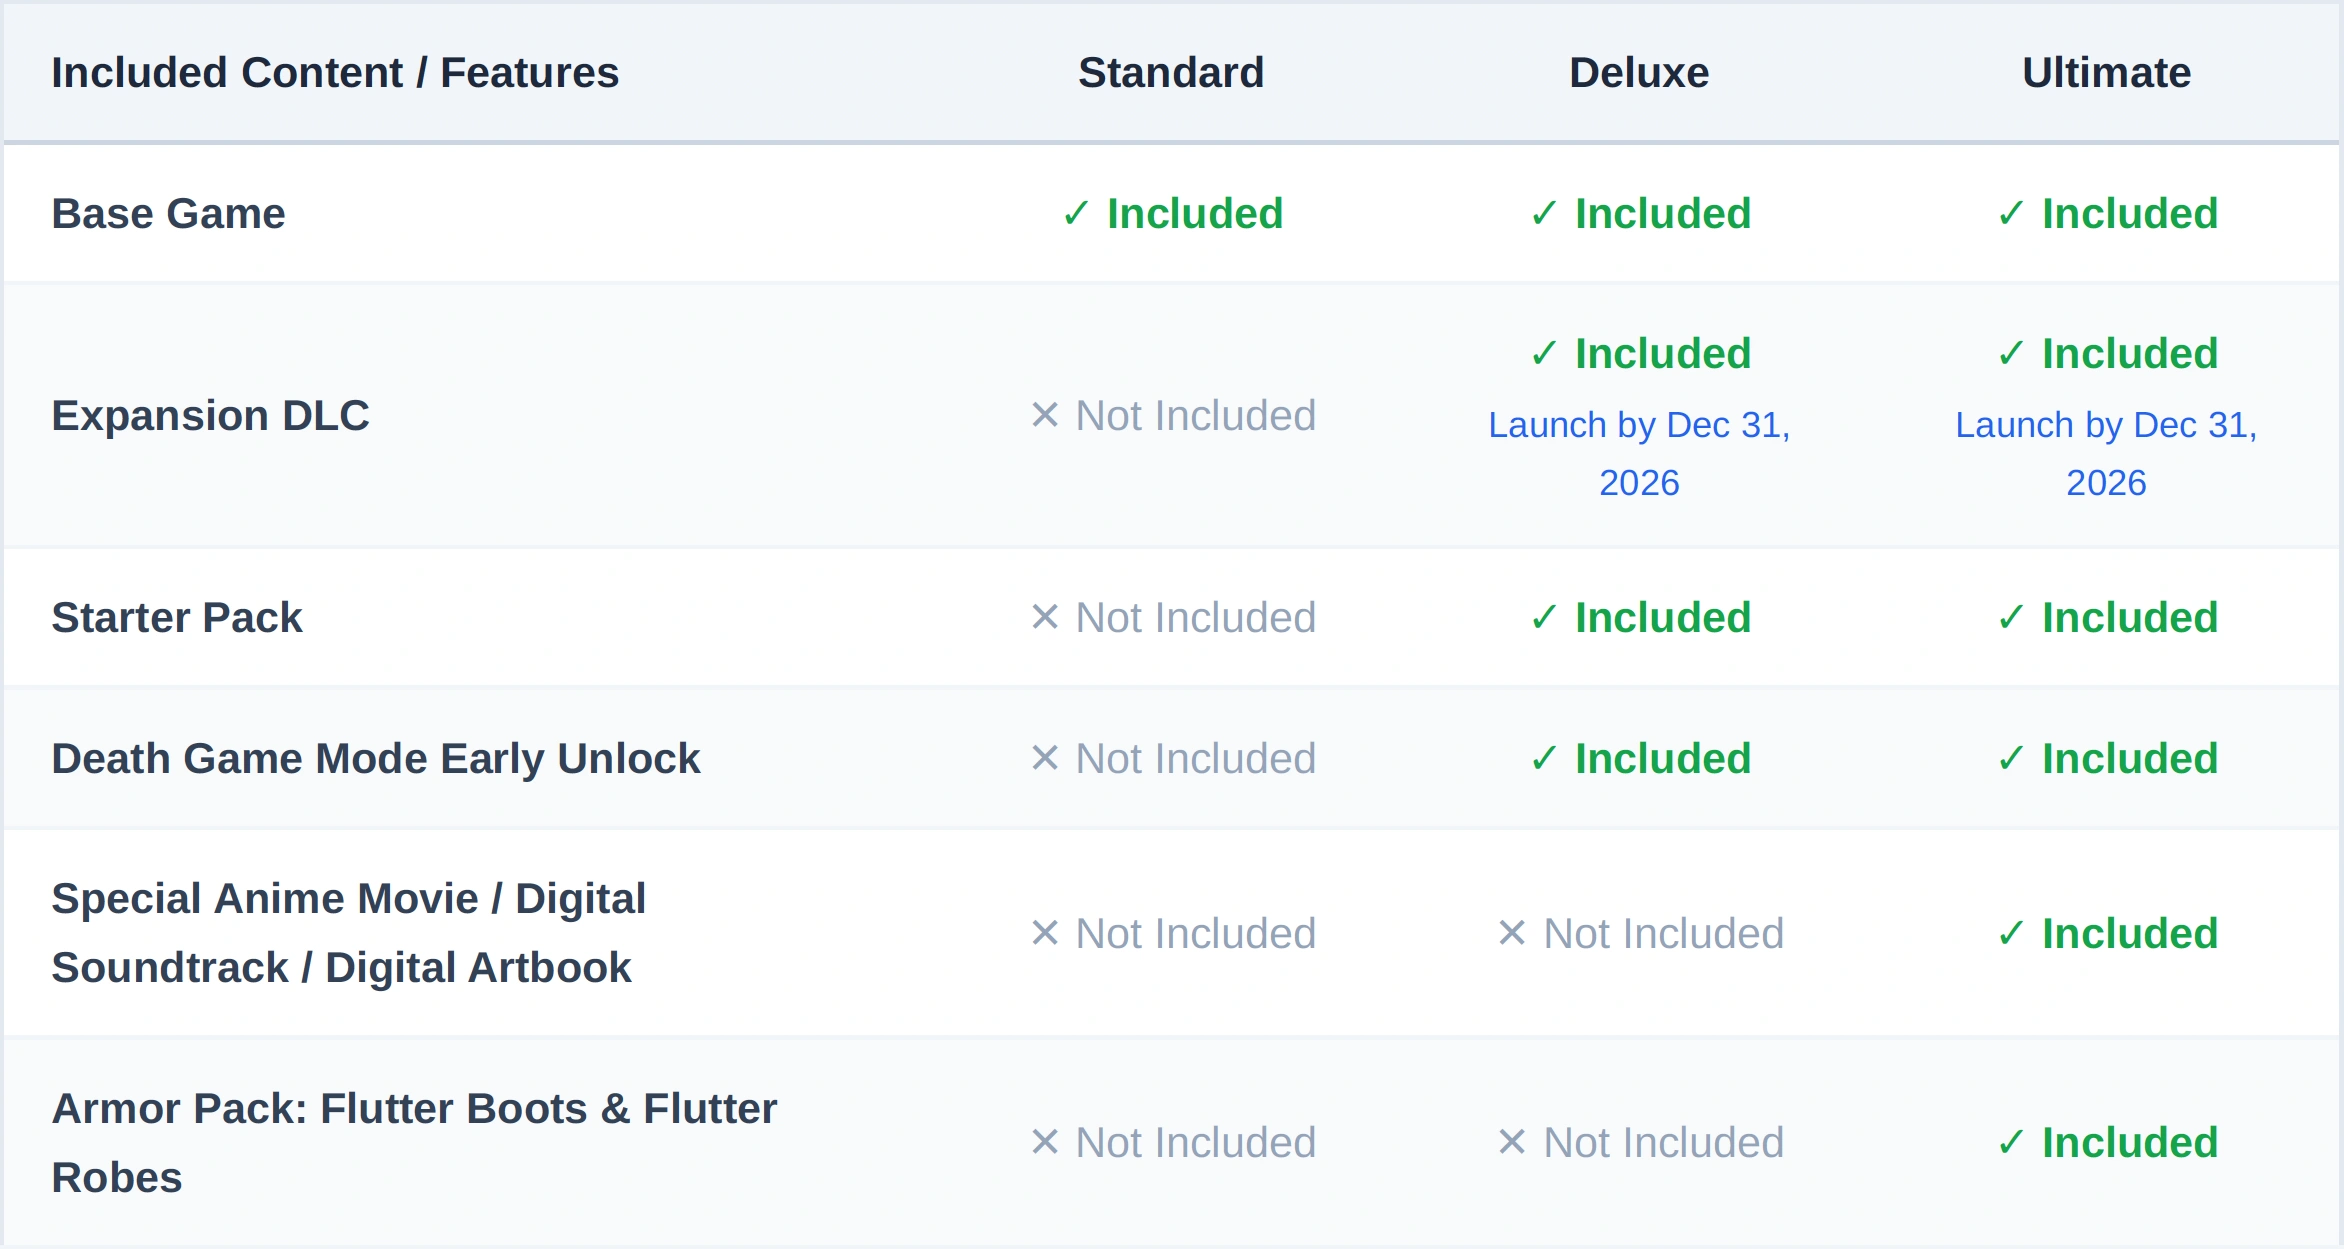This screenshot has height=1249, width=2344.
Task: Click Ultimate Launch by Dec 31, 2026 note
Action: coord(2106,454)
